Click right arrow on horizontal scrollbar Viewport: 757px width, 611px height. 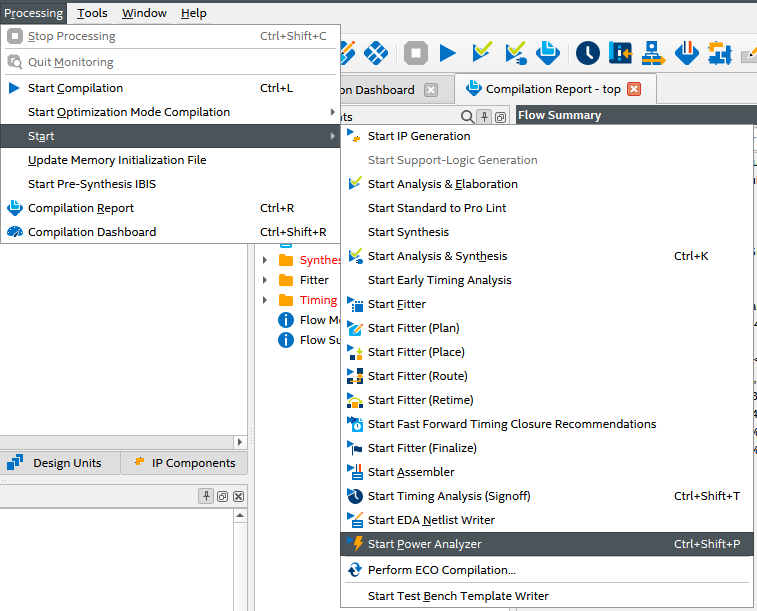coord(239,441)
